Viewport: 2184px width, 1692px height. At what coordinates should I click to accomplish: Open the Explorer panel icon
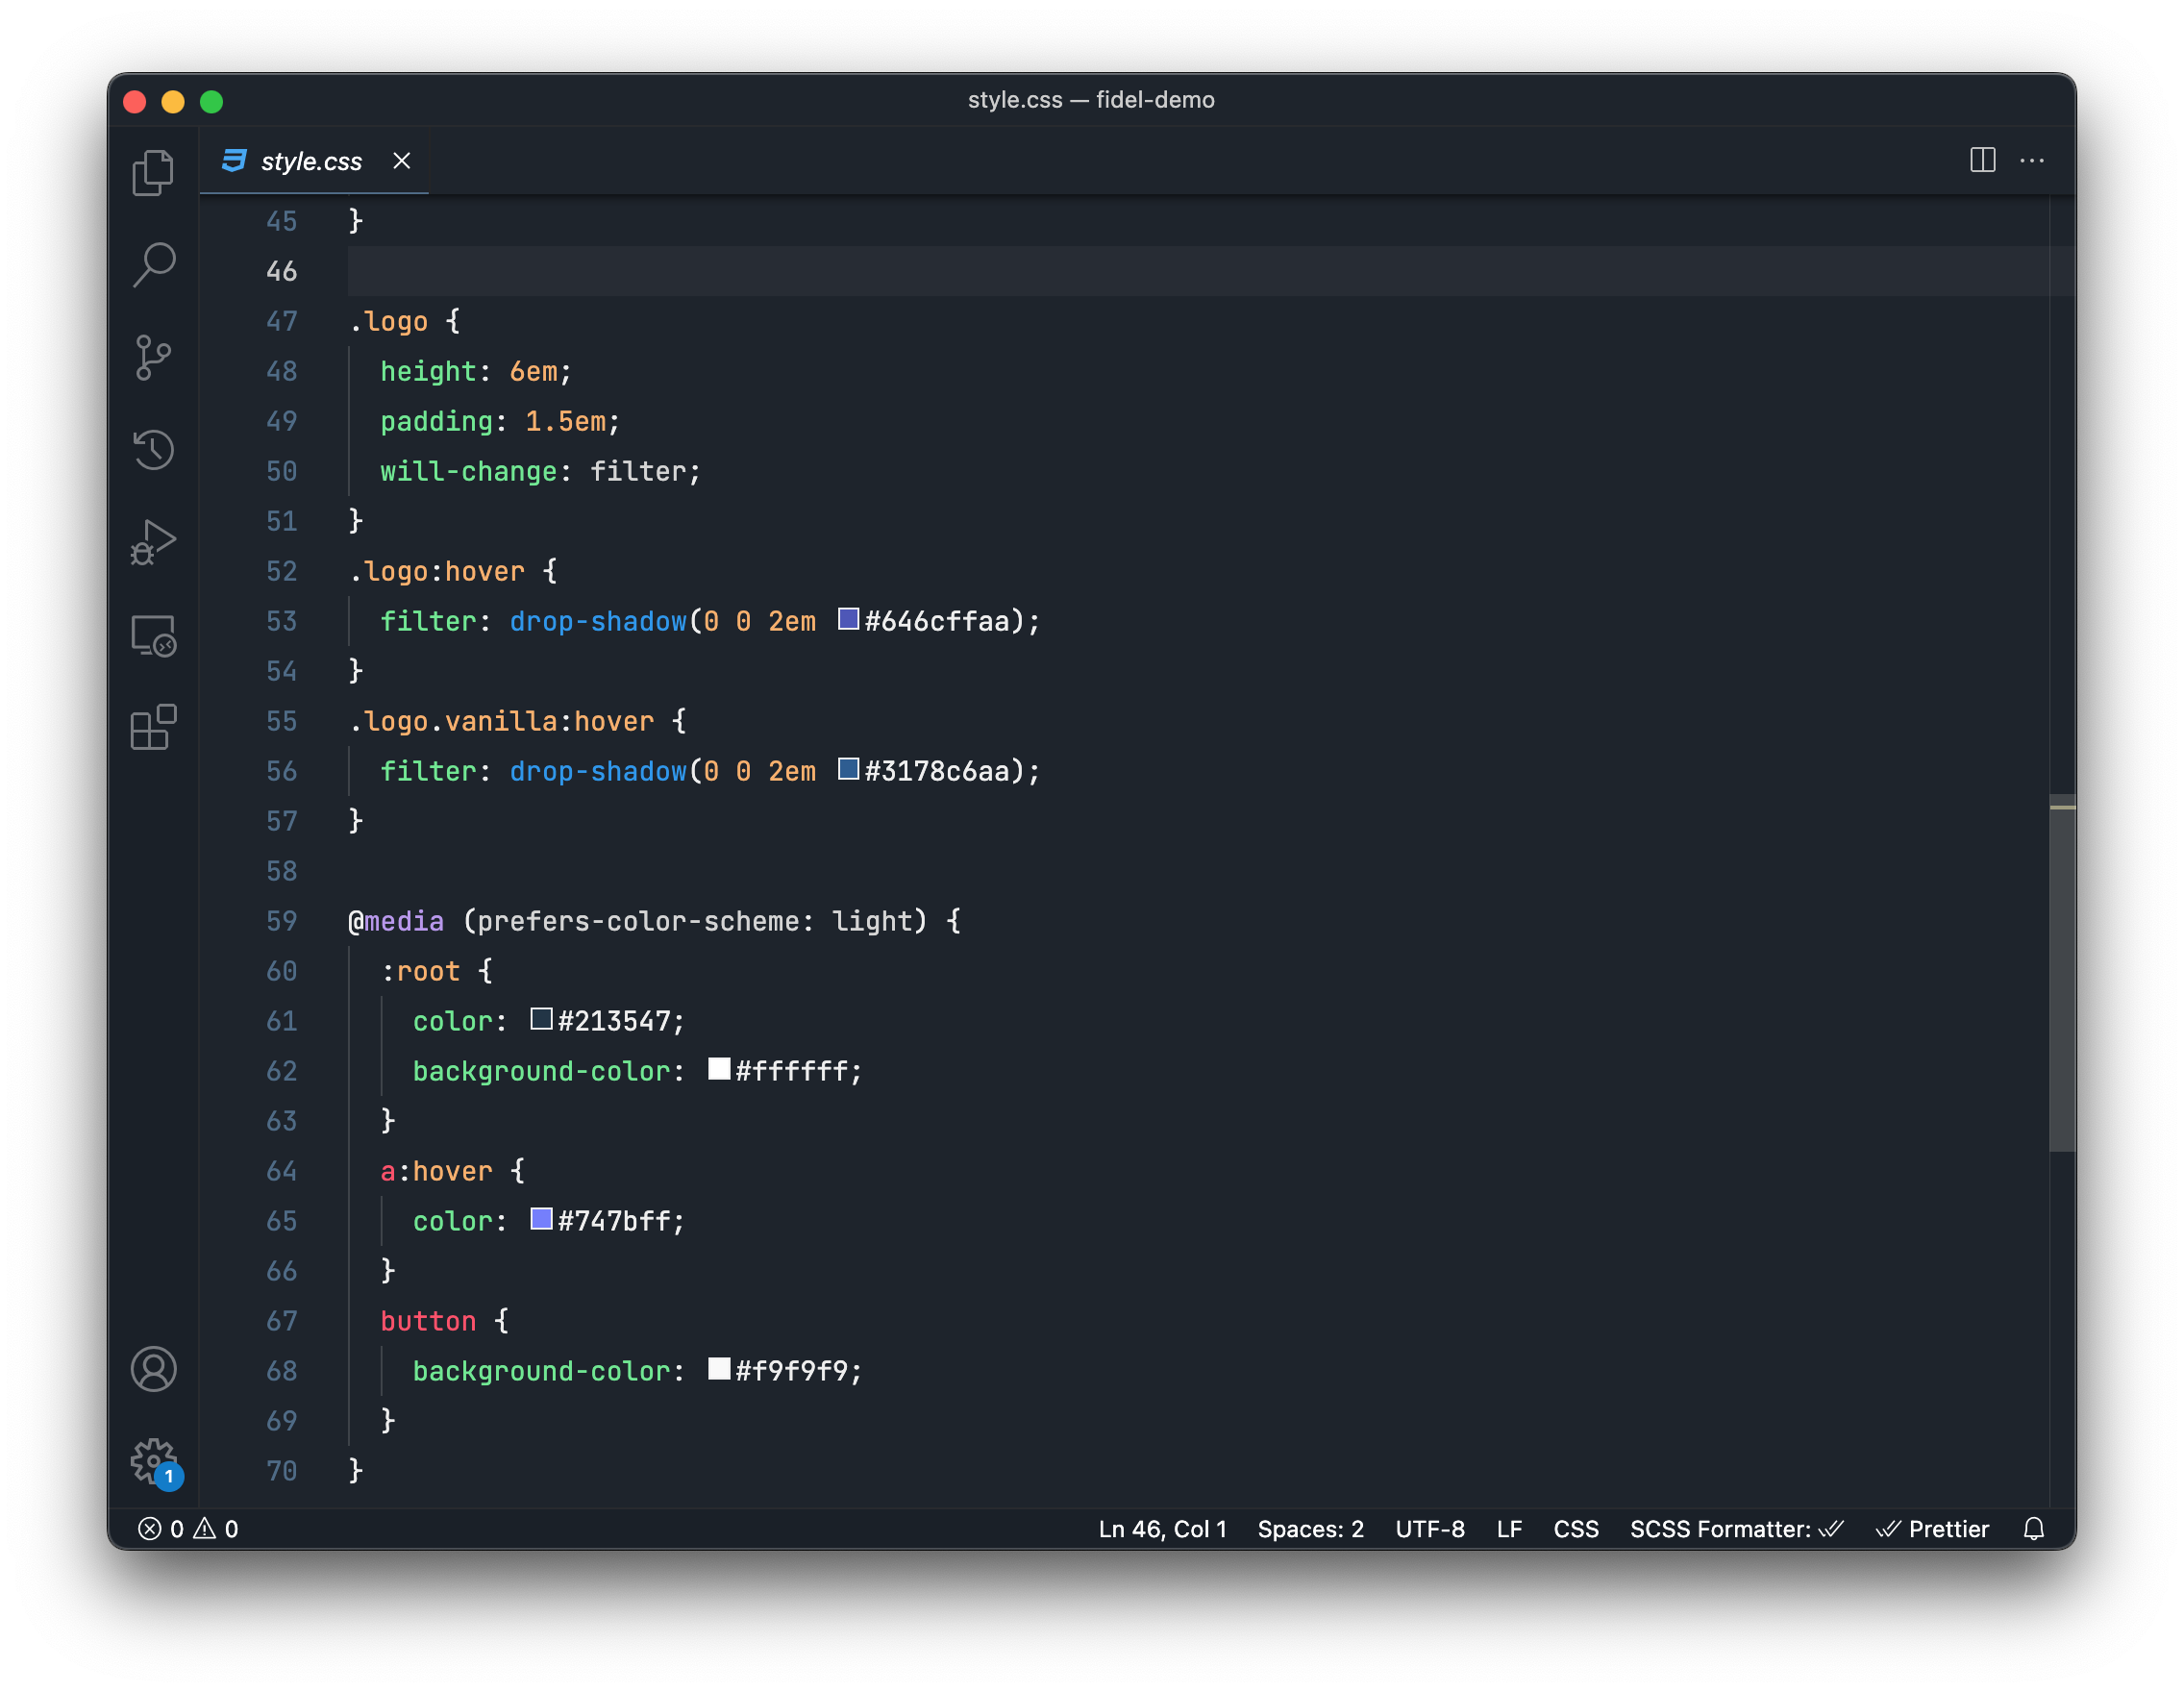[x=153, y=173]
